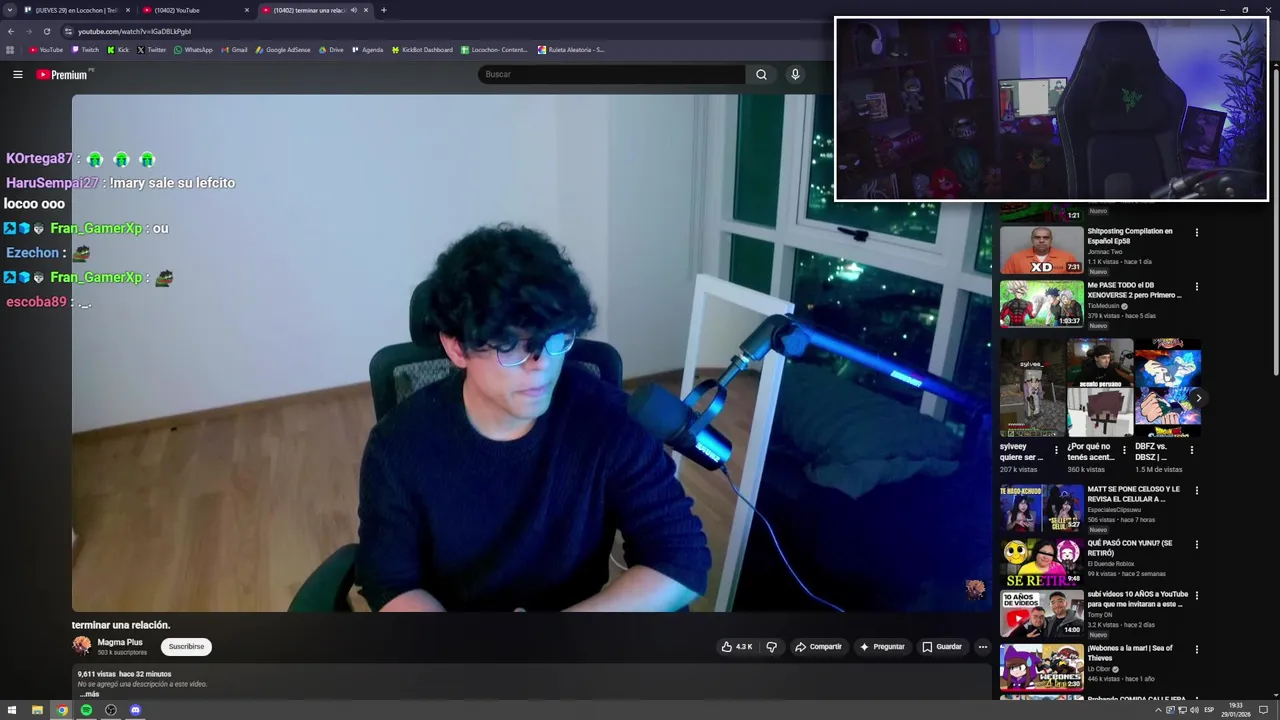Open the Gmail bookmark
The width and height of the screenshot is (1280, 720).
pos(234,50)
